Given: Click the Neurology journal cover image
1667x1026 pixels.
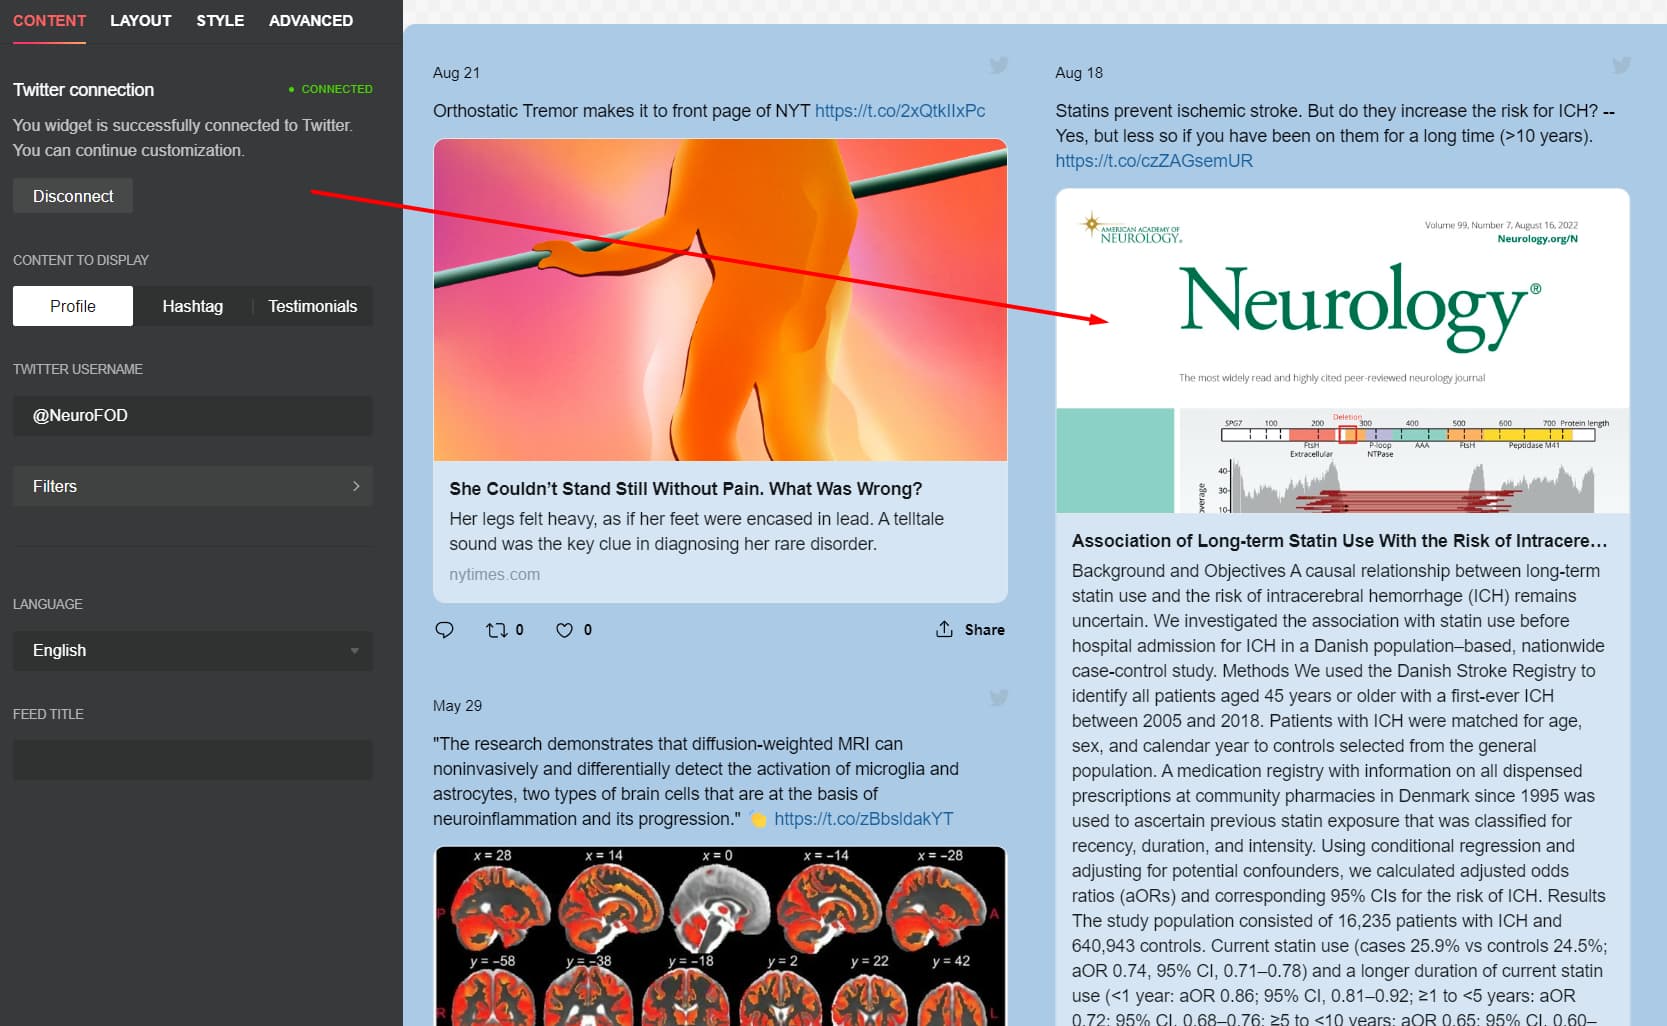Looking at the screenshot, I should (x=1343, y=351).
